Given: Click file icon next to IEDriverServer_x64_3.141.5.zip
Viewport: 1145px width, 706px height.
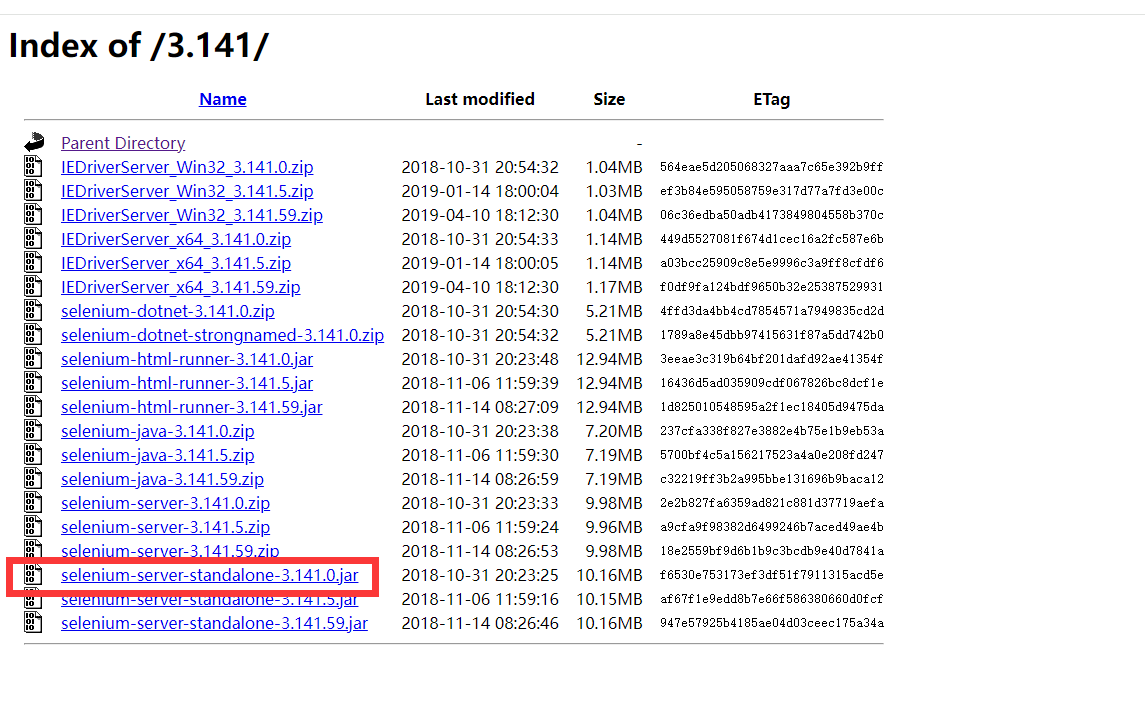Looking at the screenshot, I should coord(34,263).
